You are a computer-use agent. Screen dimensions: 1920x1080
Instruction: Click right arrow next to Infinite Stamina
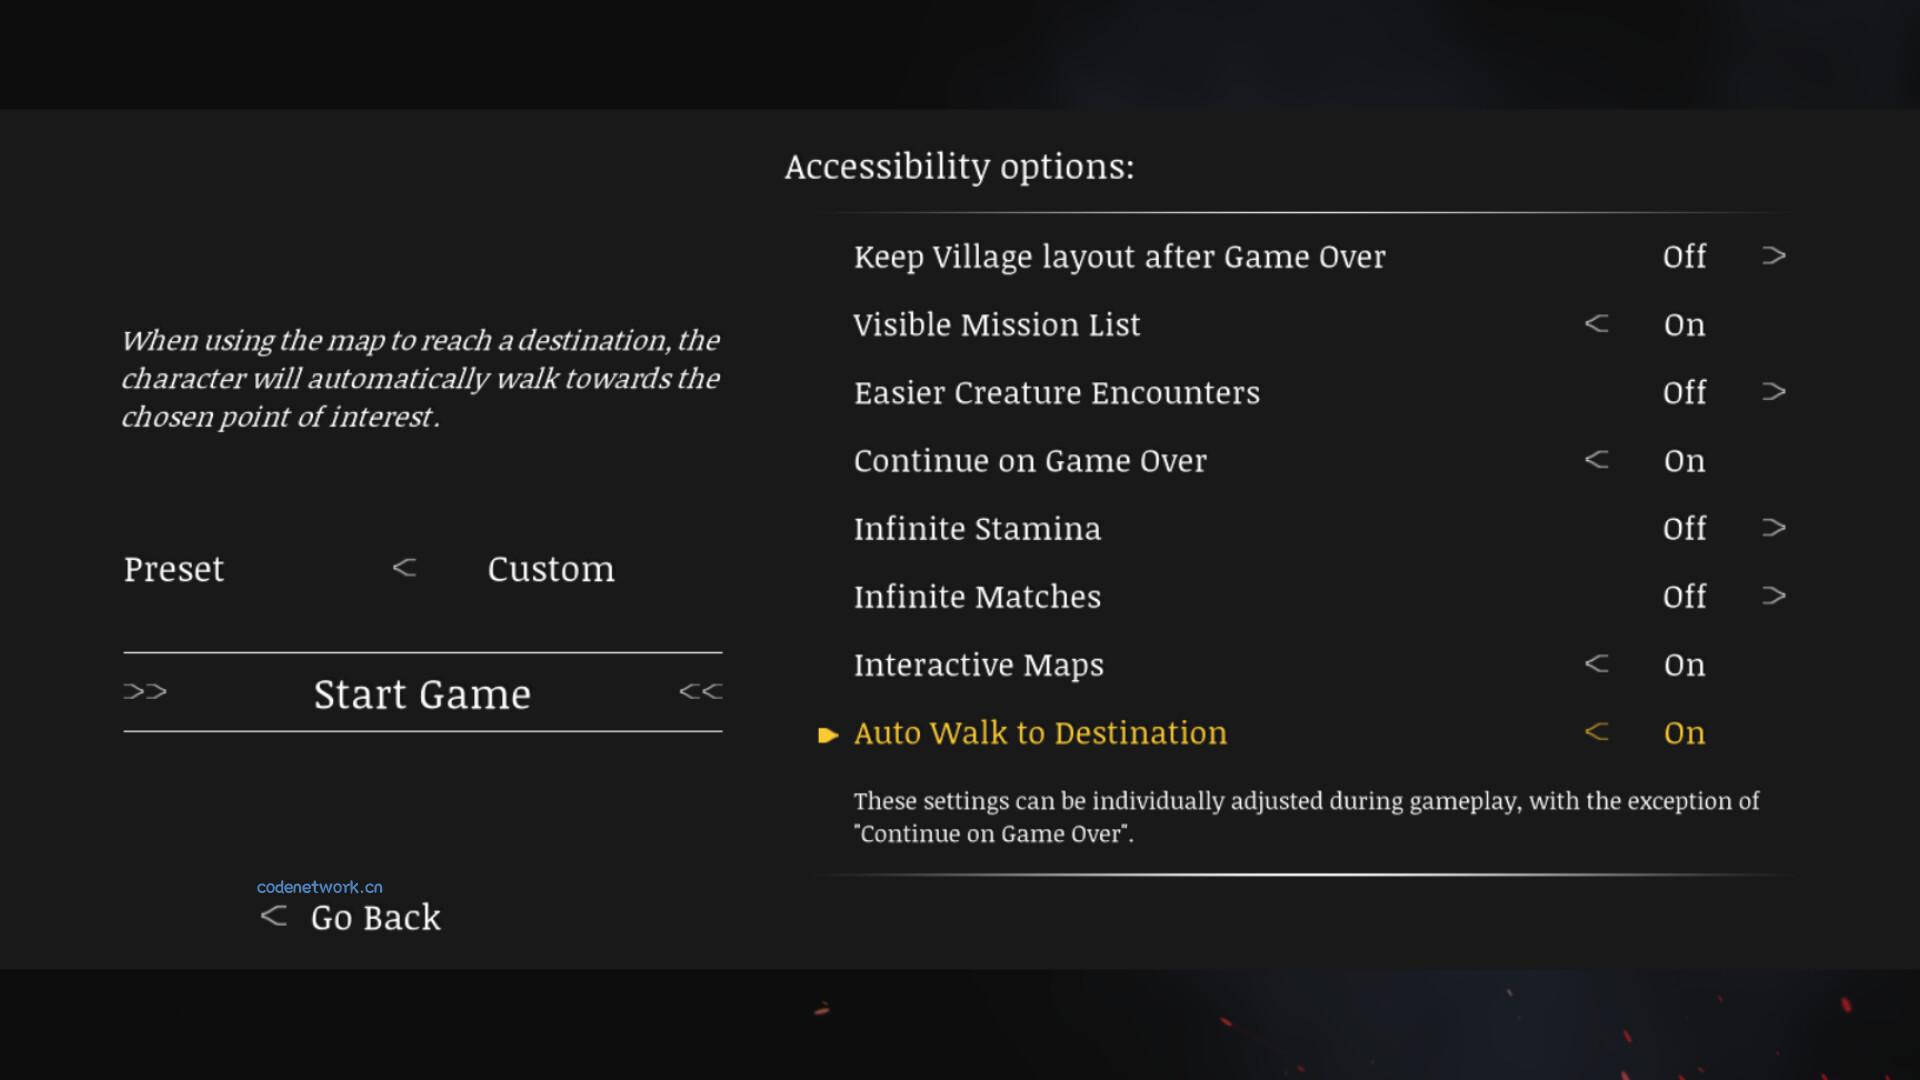[1774, 528]
